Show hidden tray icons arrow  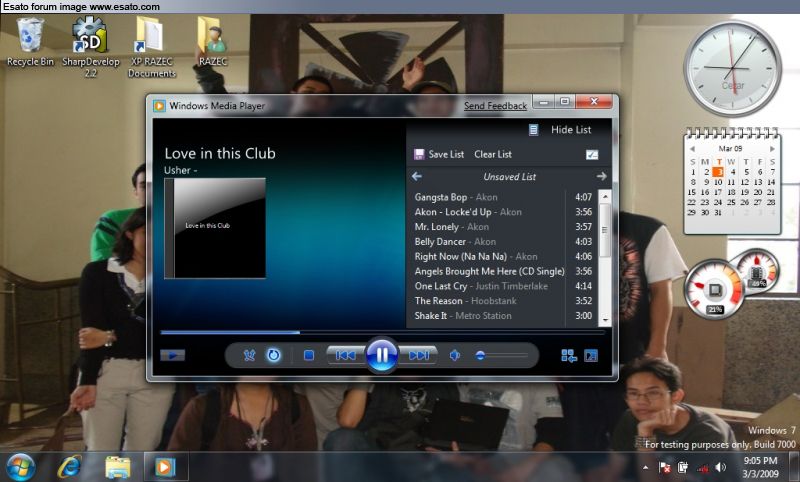click(x=646, y=467)
